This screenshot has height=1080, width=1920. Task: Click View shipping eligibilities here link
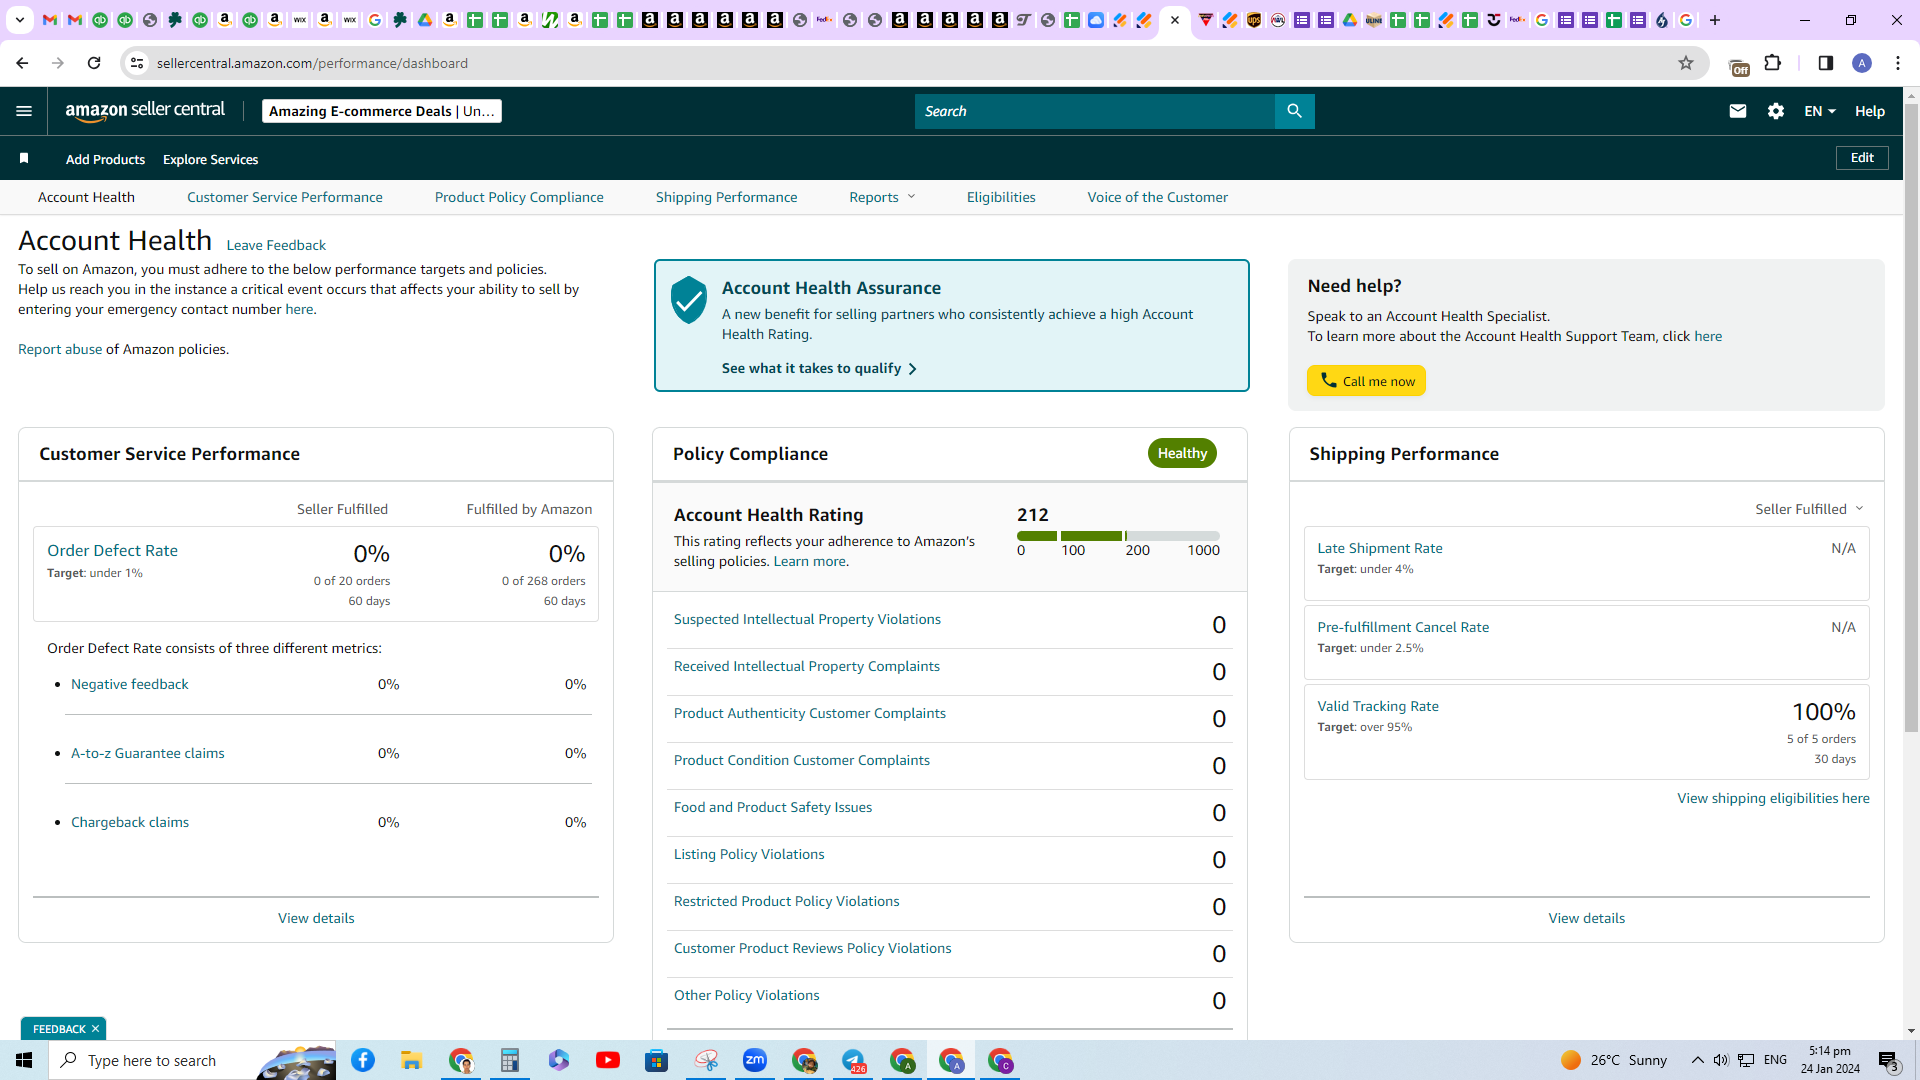click(1773, 798)
